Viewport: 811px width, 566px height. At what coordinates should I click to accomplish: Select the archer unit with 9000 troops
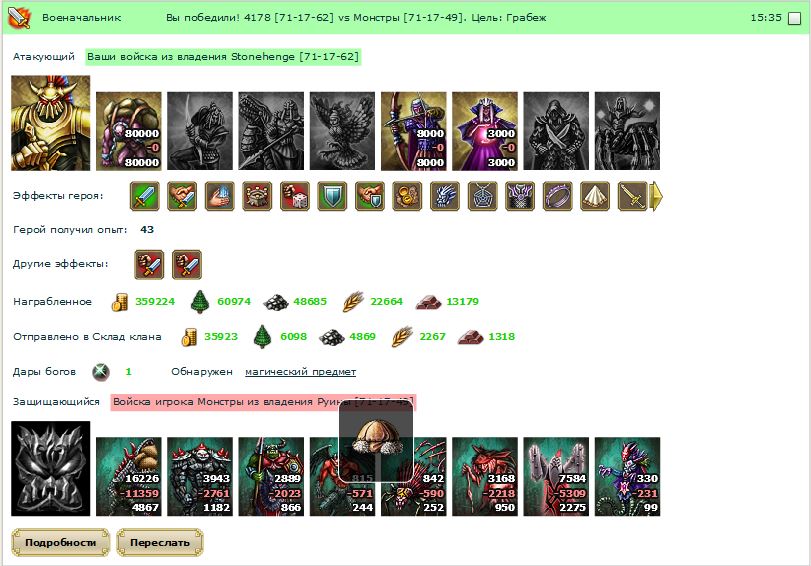(x=414, y=131)
